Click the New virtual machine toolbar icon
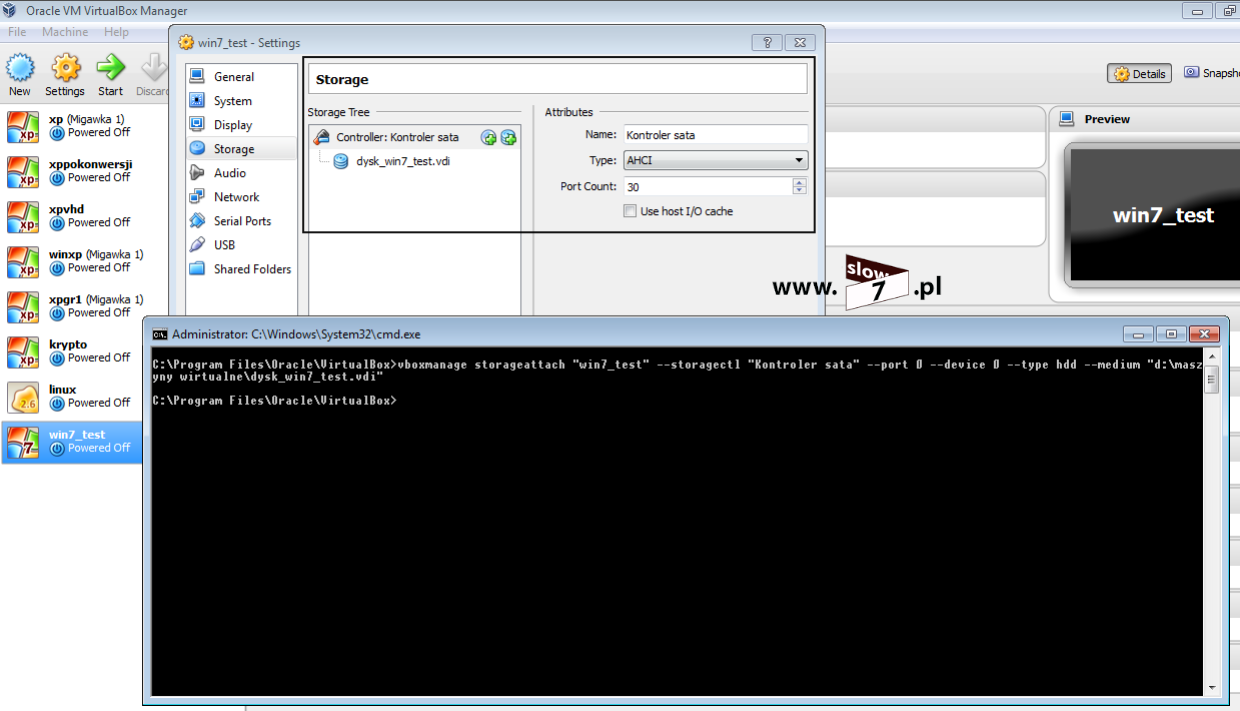Image resolution: width=1240 pixels, height=711 pixels. coord(20,75)
